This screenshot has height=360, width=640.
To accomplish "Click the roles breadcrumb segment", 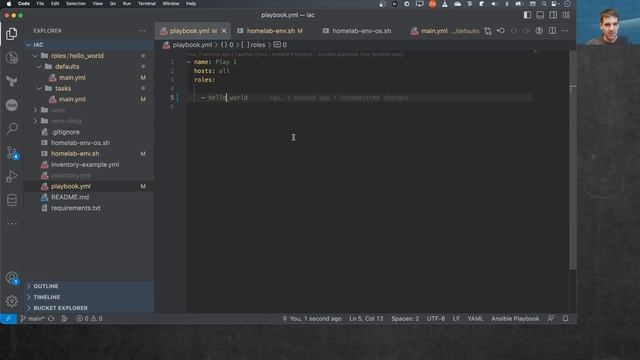I will [253, 45].
